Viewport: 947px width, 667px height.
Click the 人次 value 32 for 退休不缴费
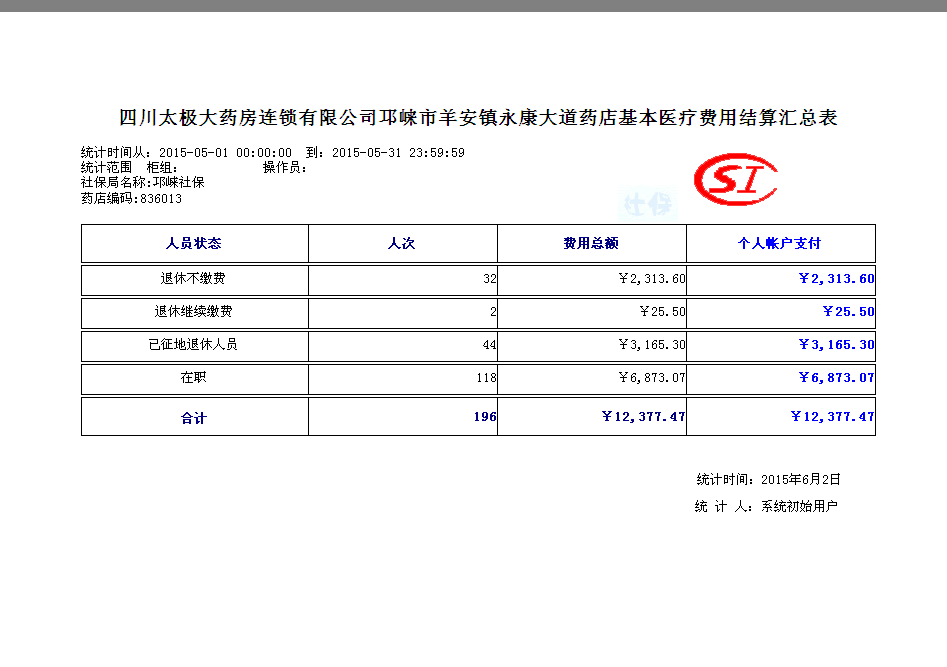(x=490, y=279)
